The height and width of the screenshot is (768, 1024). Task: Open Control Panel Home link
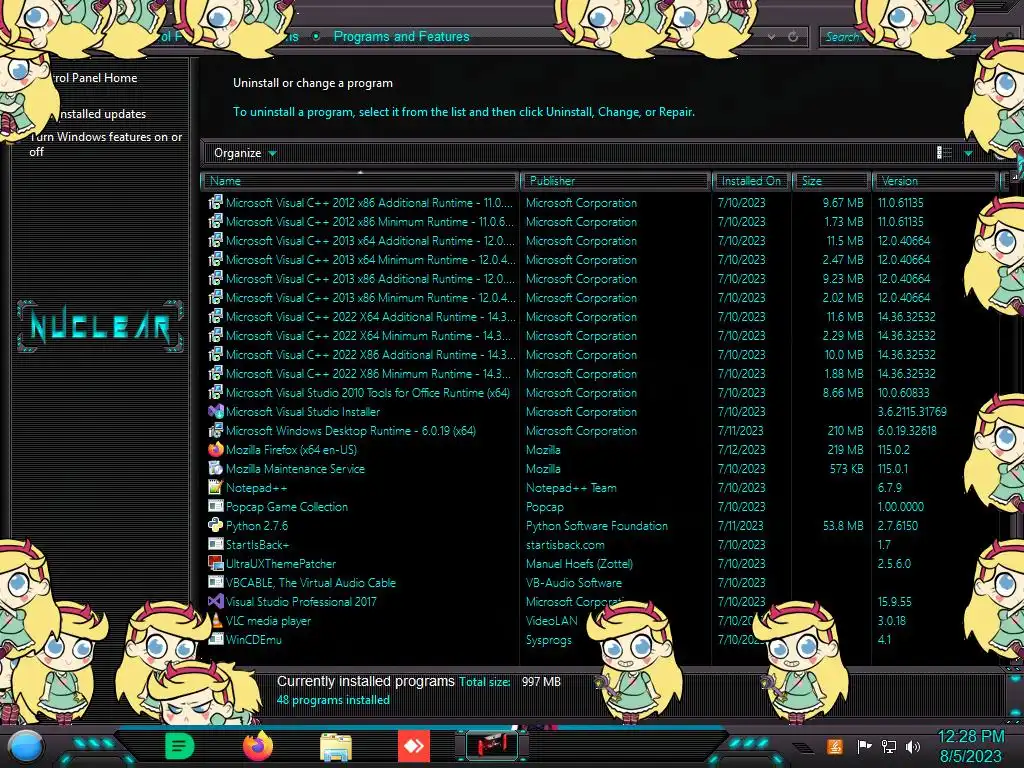point(93,78)
